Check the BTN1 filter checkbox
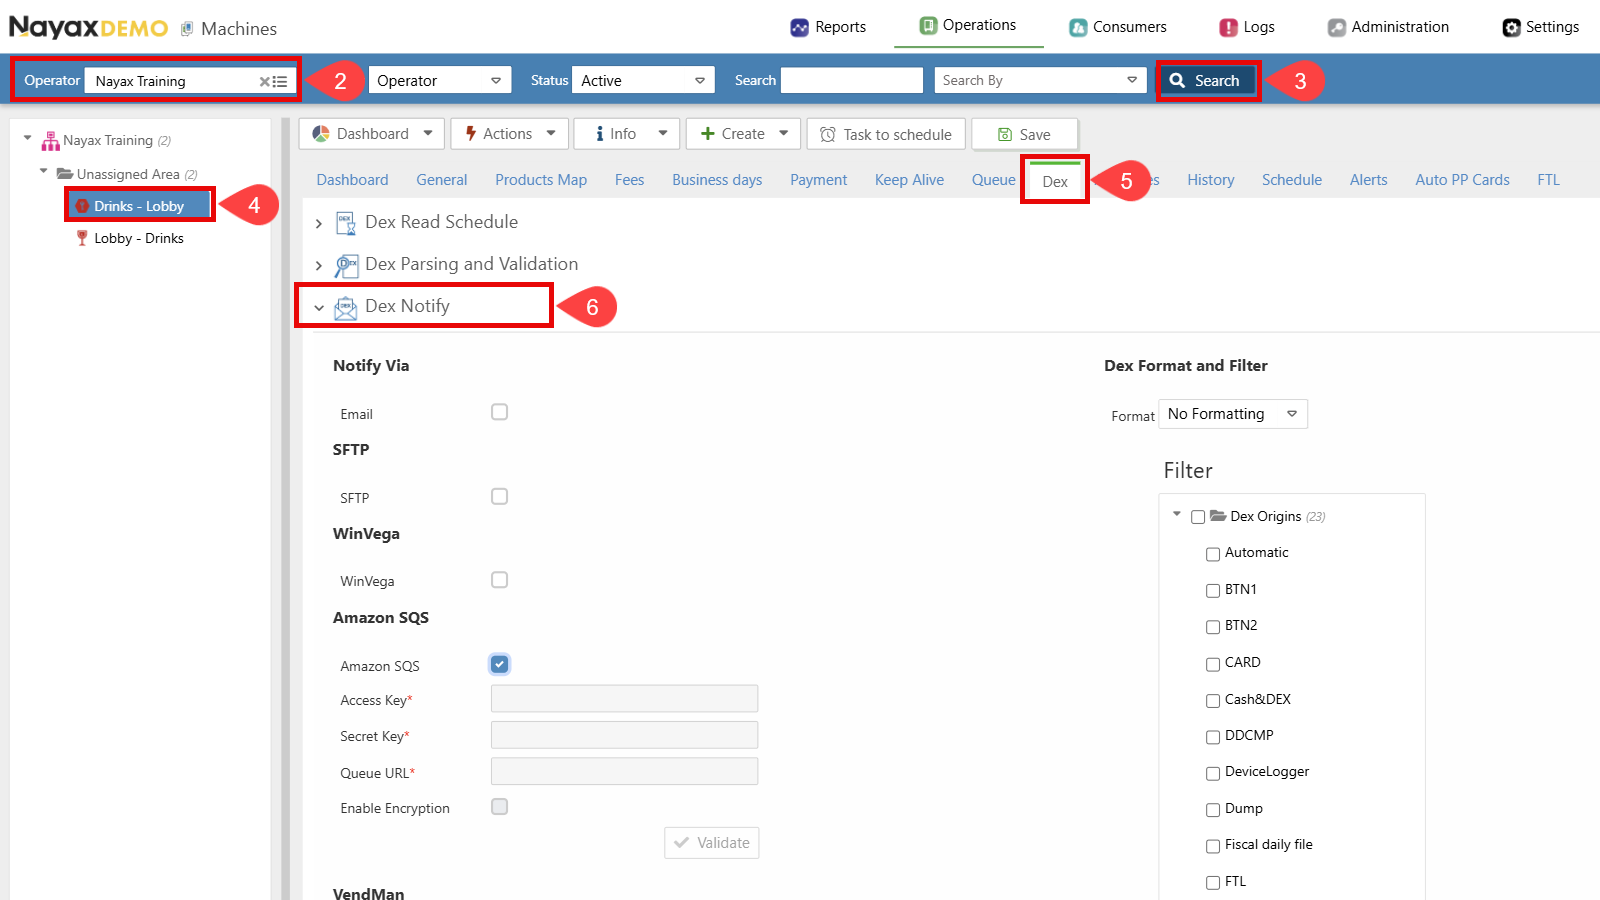1600x900 pixels. click(1213, 591)
